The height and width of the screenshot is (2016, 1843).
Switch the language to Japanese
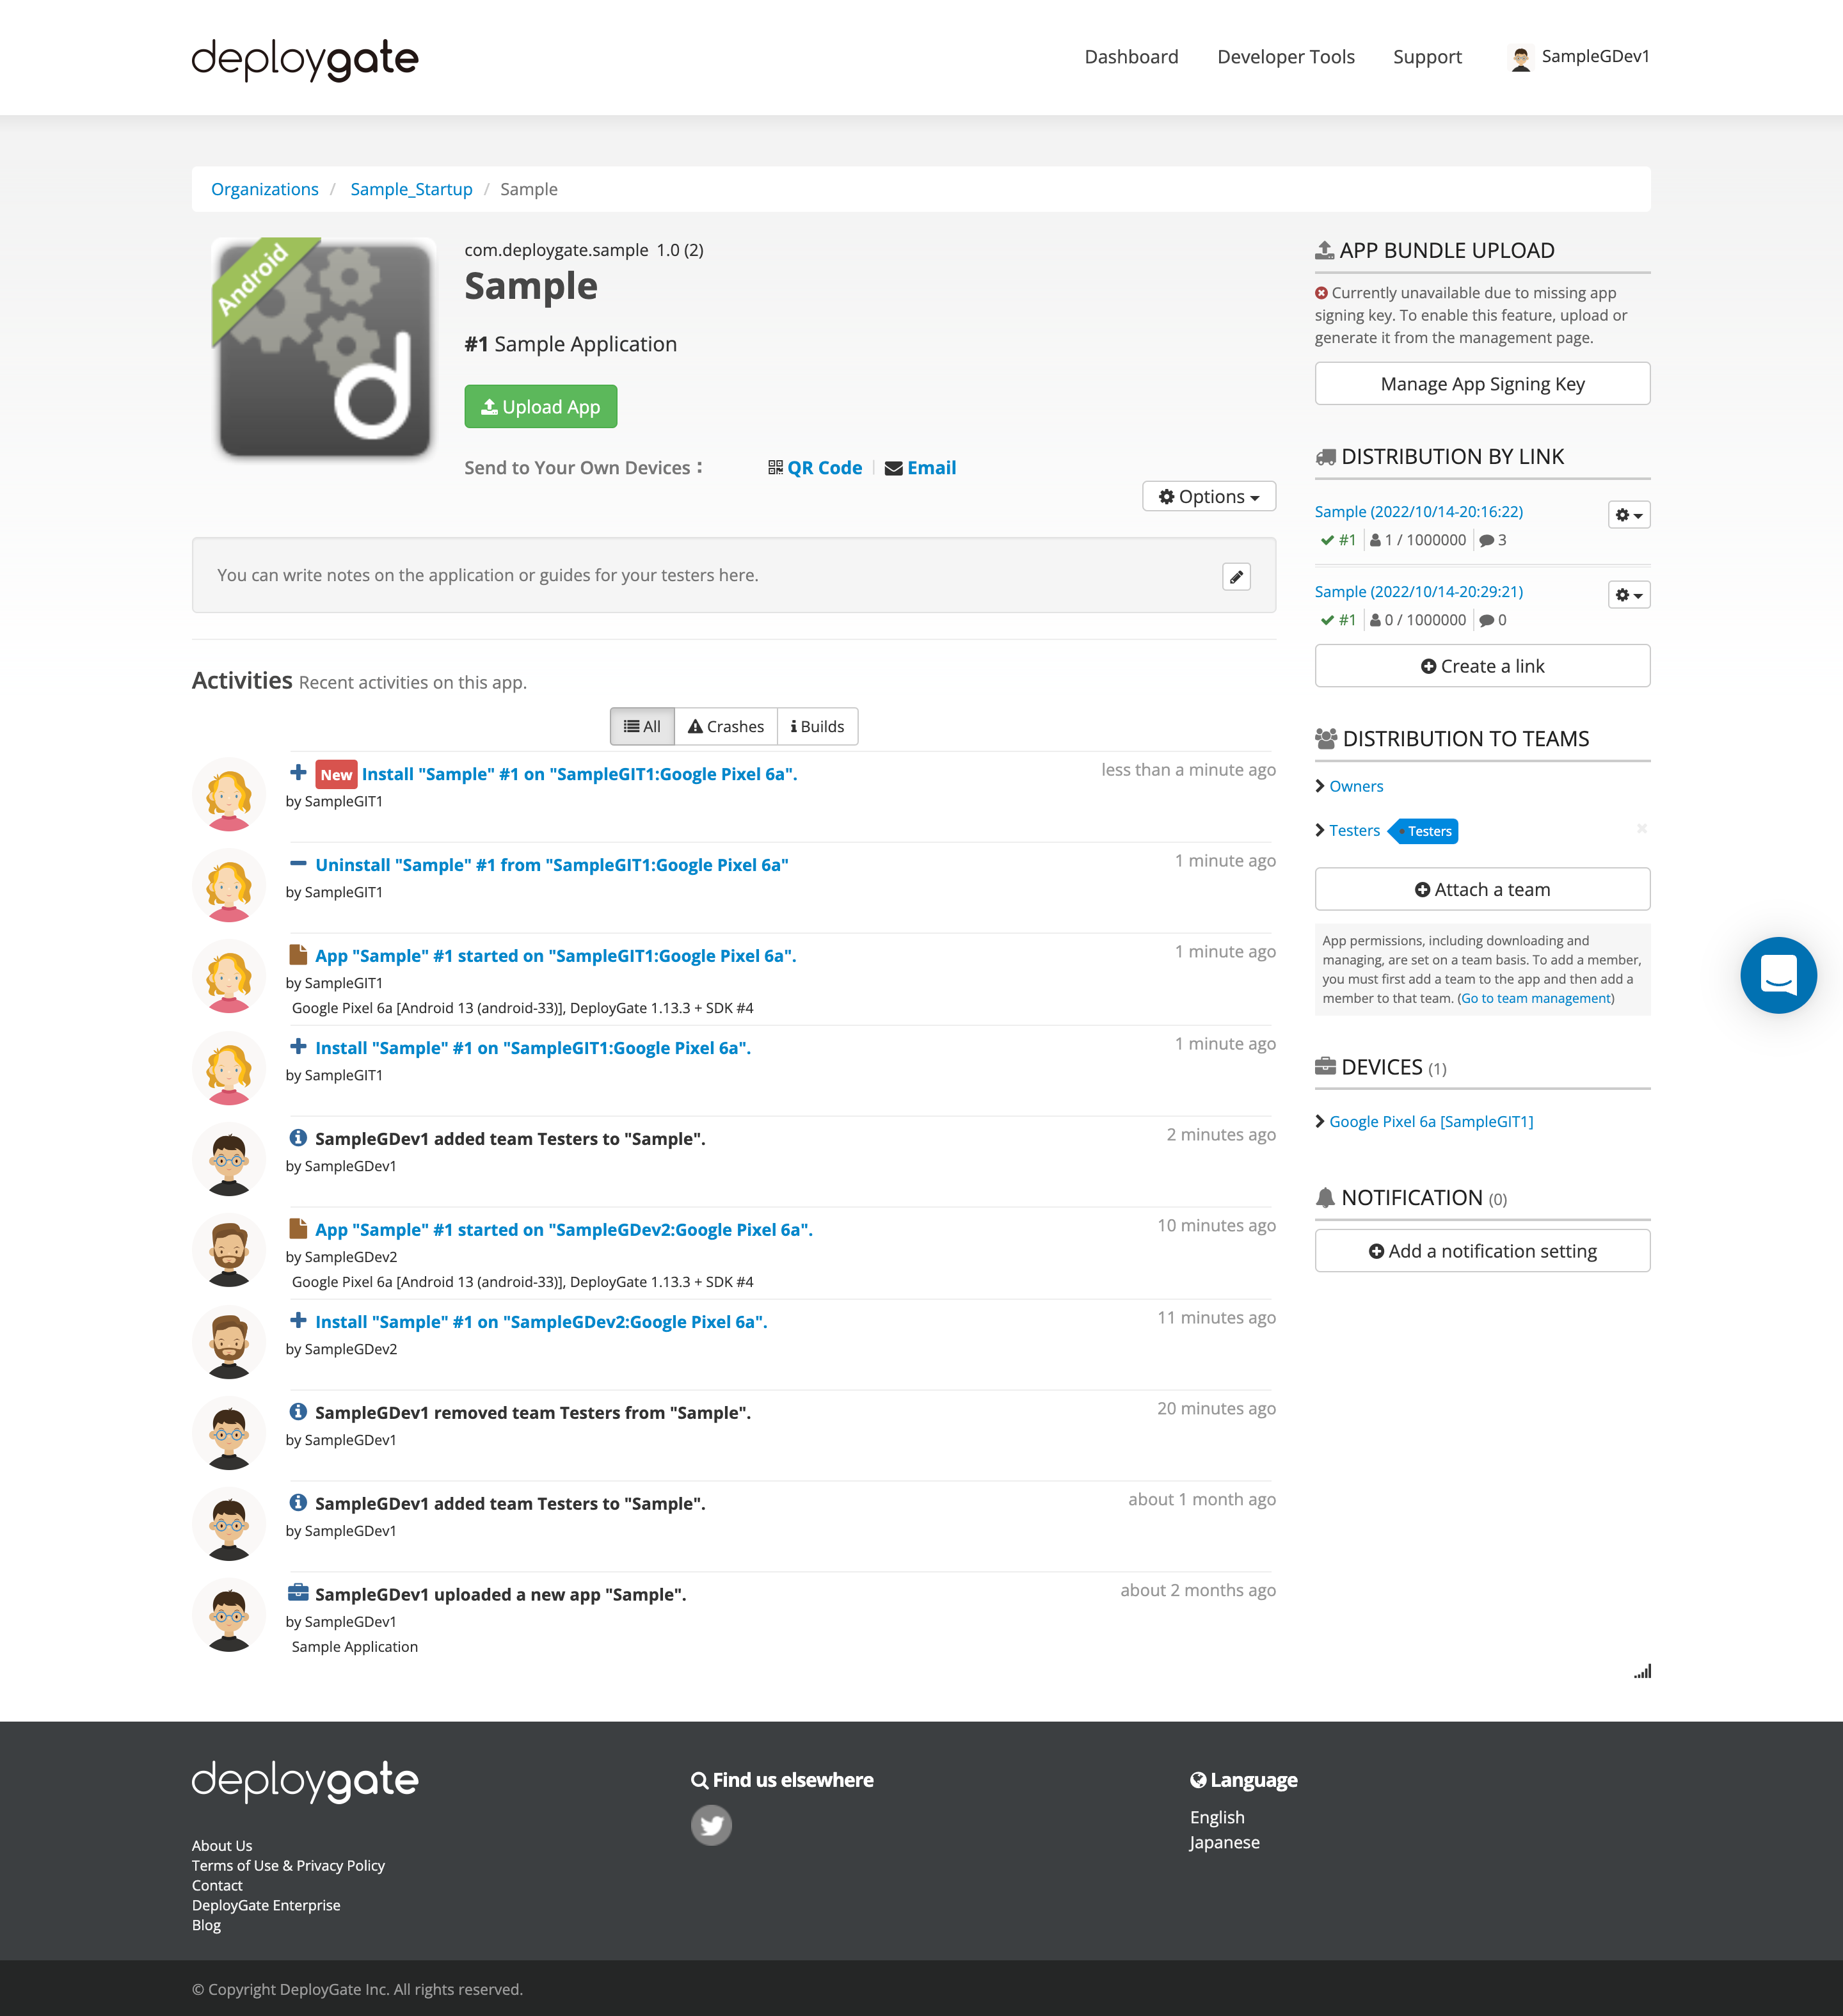pyautogui.click(x=1223, y=1842)
